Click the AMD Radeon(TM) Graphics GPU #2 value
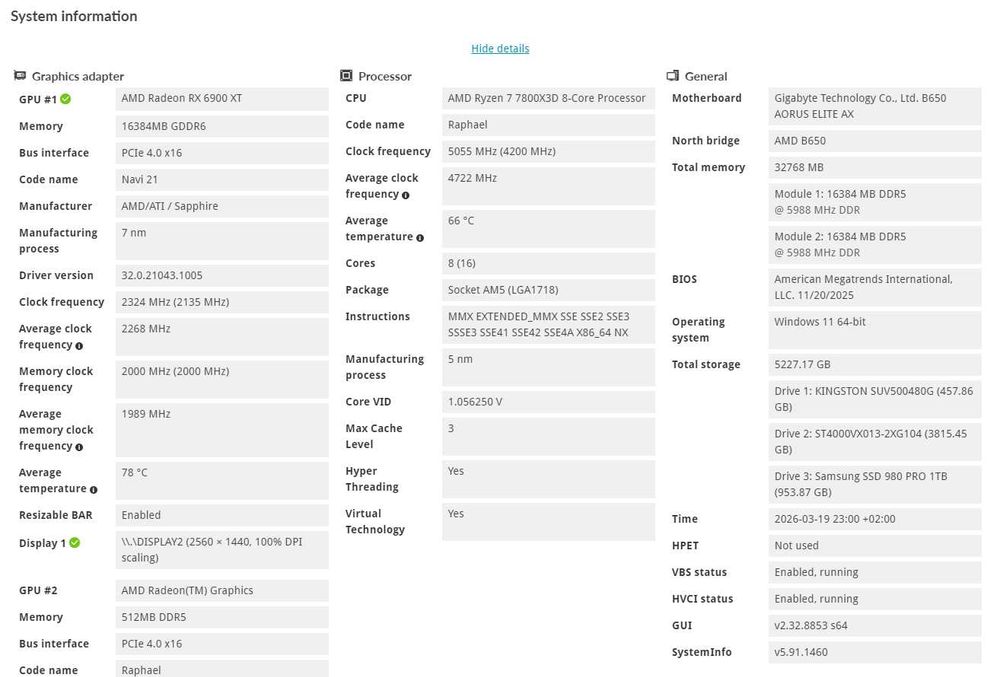Image resolution: width=1000 pixels, height=677 pixels. 222,590
